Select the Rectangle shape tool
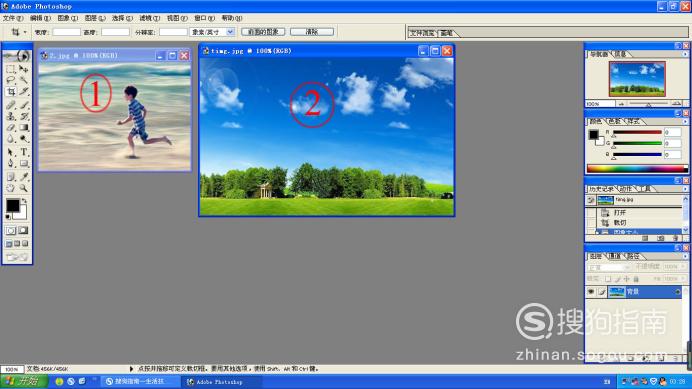The width and height of the screenshot is (692, 389). pos(24,163)
